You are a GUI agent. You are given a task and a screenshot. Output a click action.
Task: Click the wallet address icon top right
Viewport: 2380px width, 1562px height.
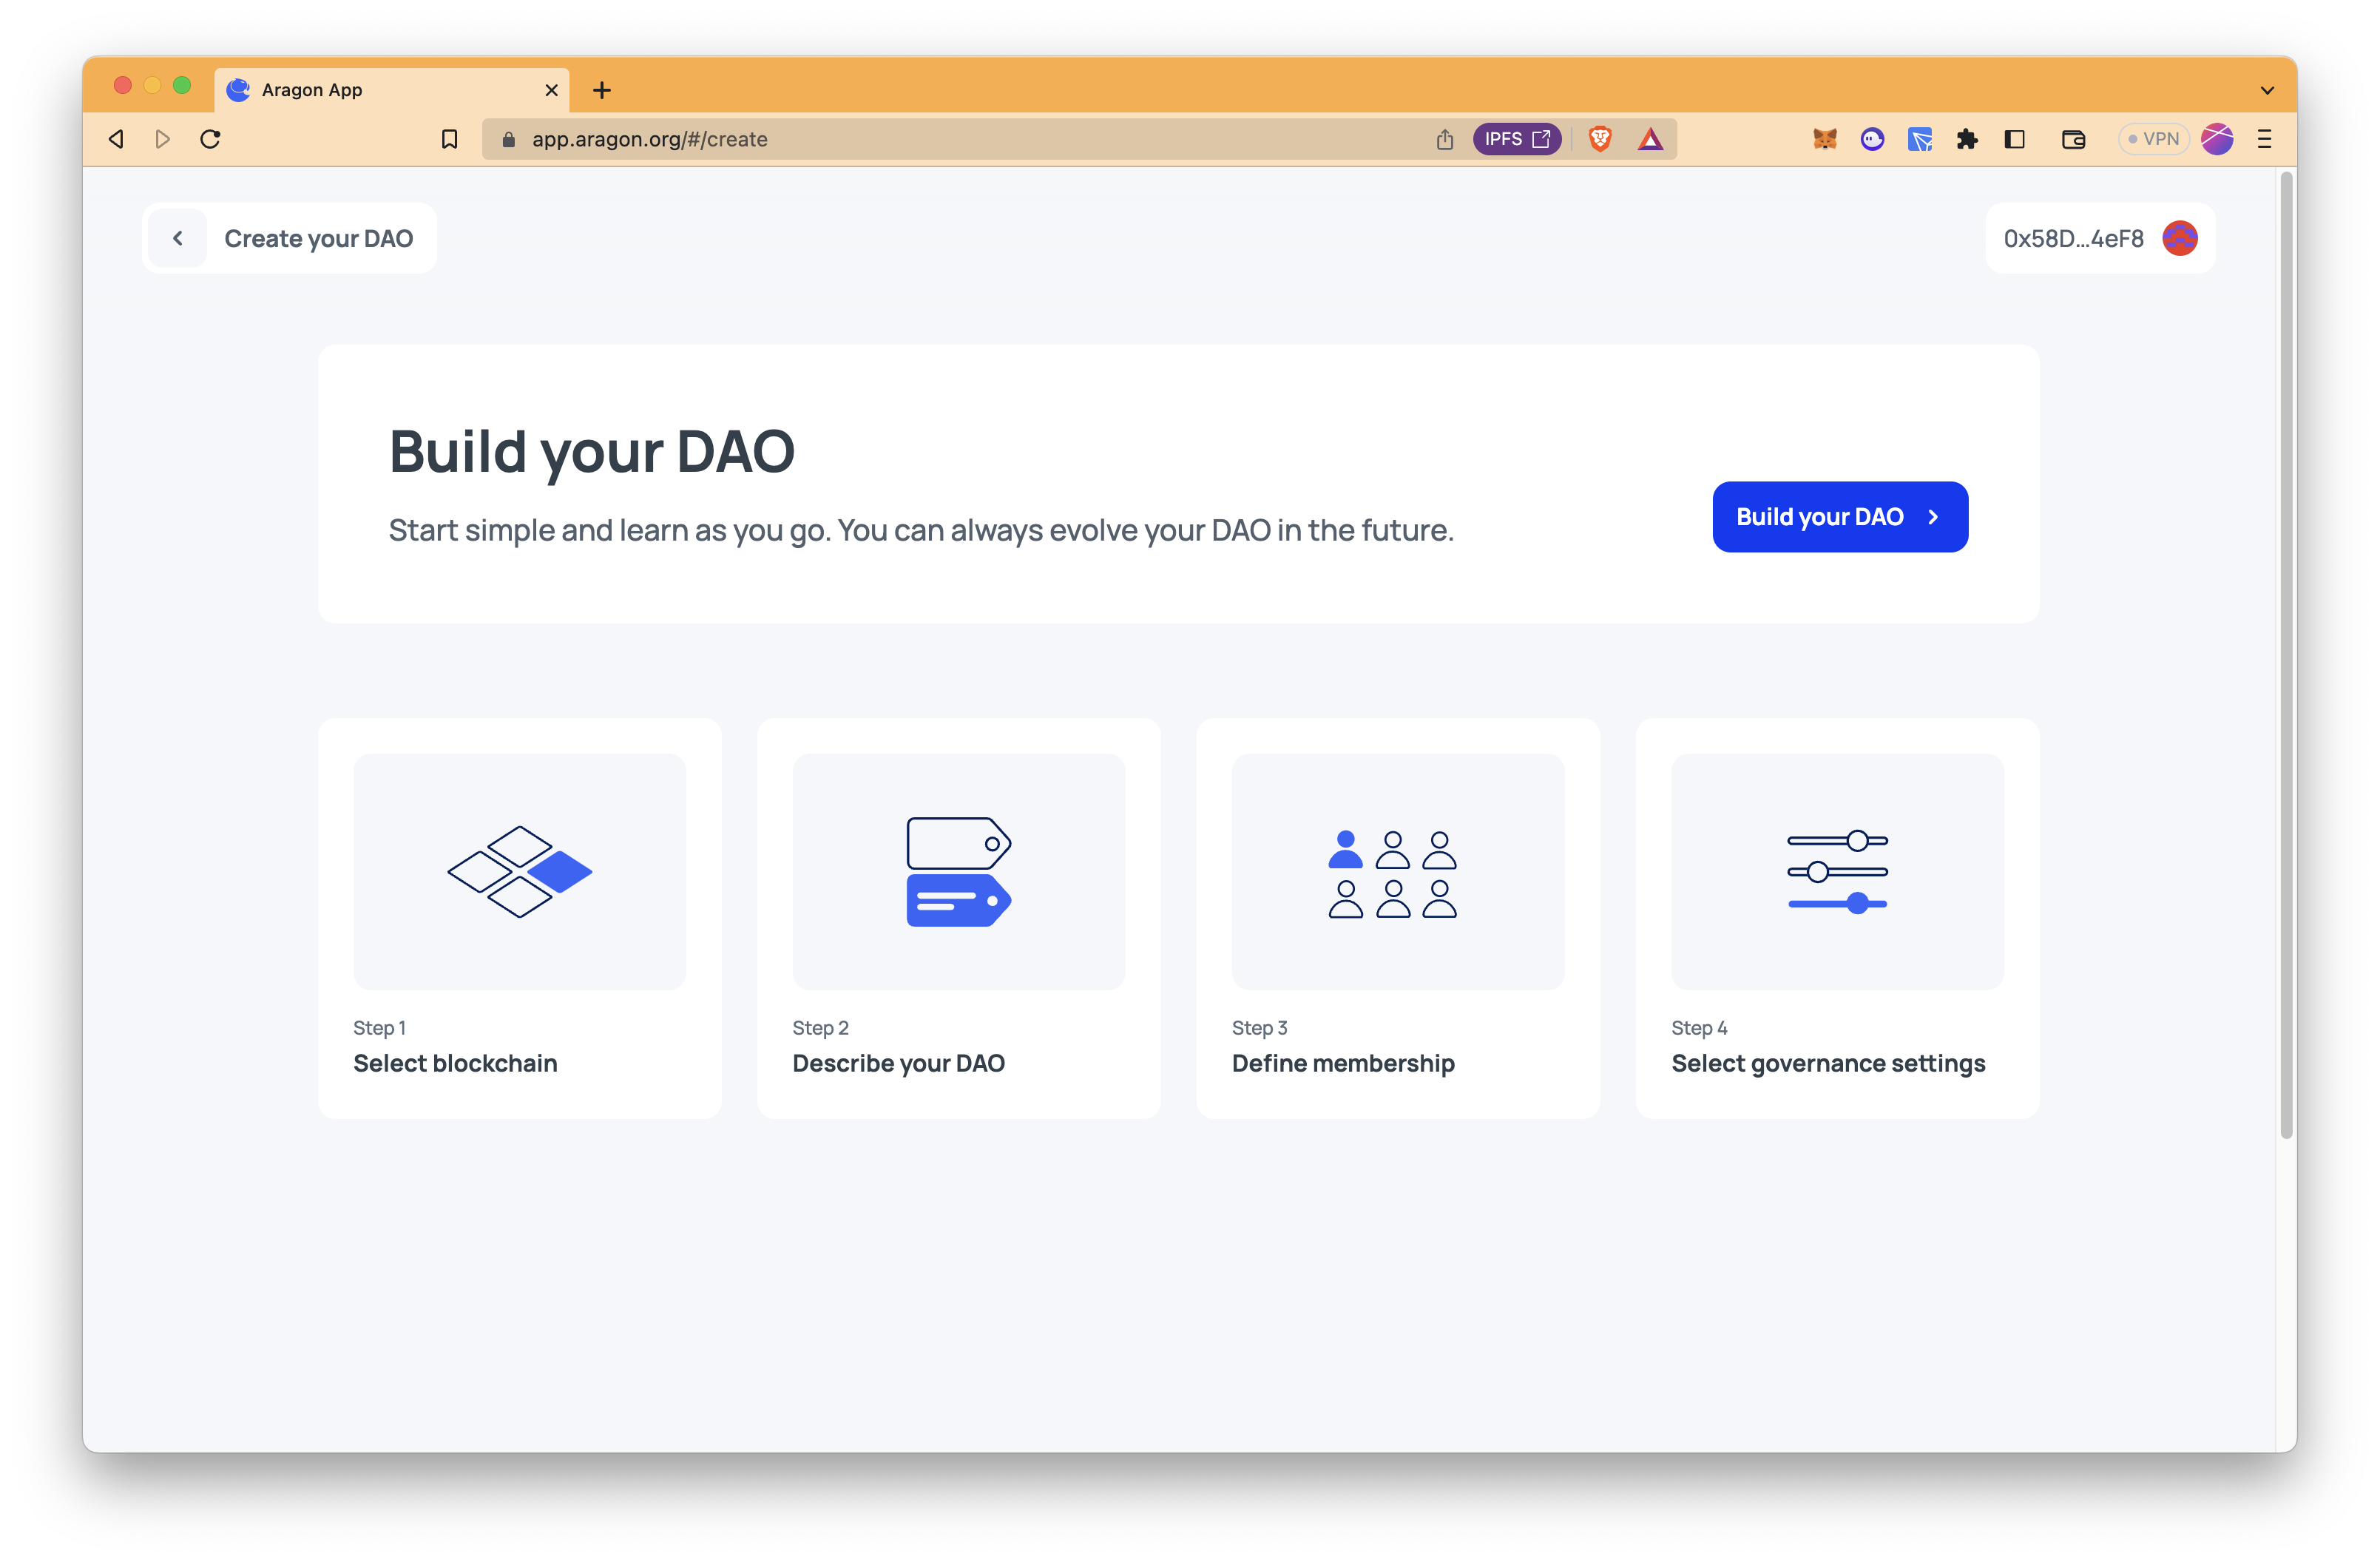pyautogui.click(x=2181, y=237)
